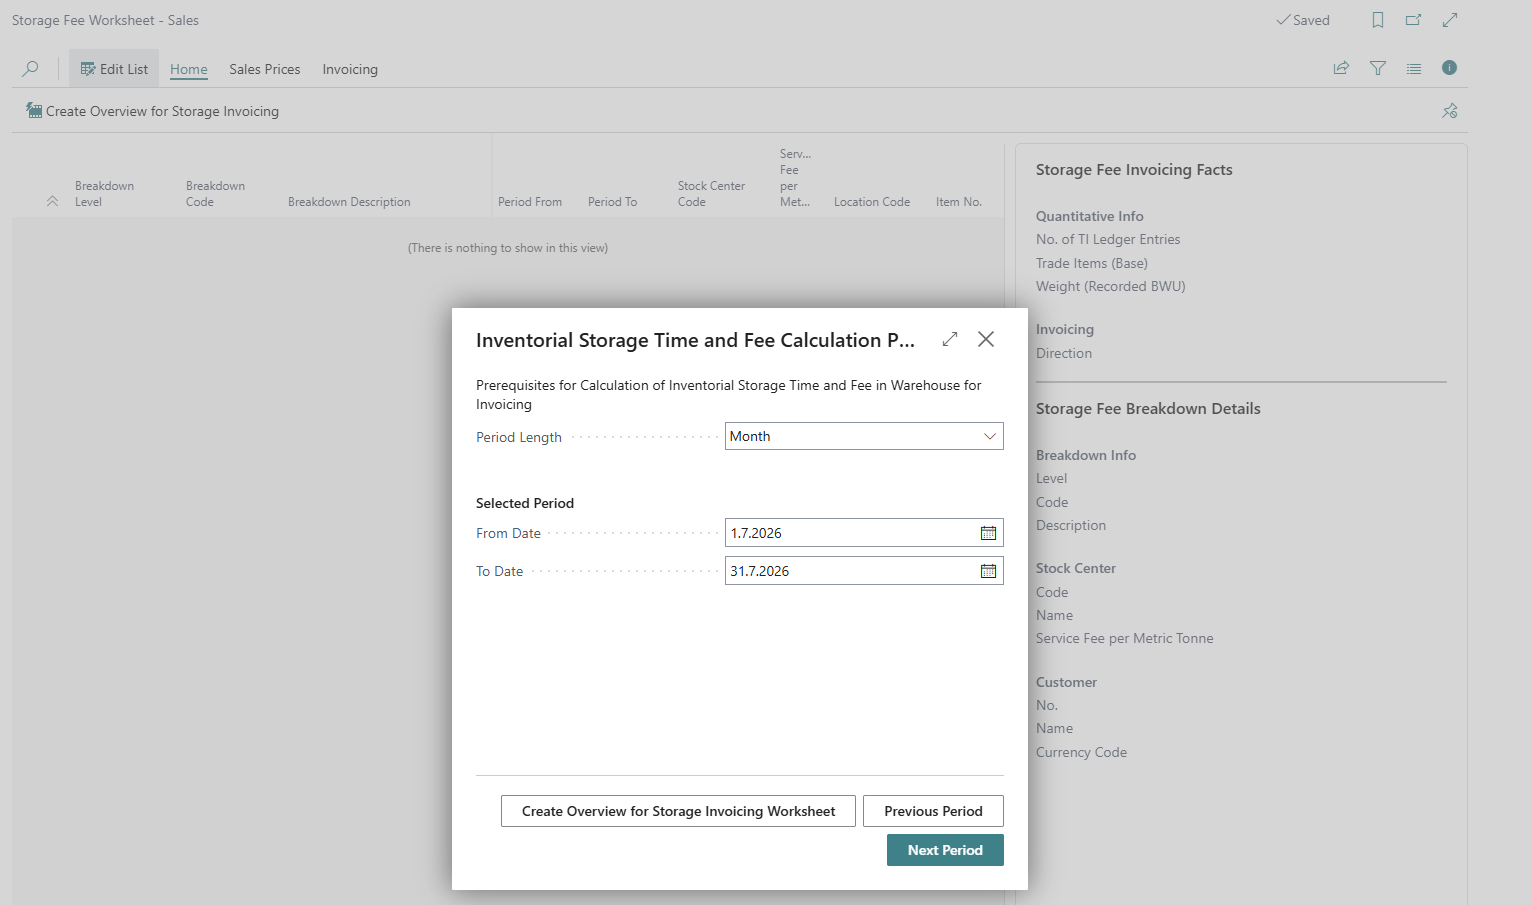This screenshot has width=1532, height=905.
Task: Click the search magnifier icon
Action: tap(31, 69)
